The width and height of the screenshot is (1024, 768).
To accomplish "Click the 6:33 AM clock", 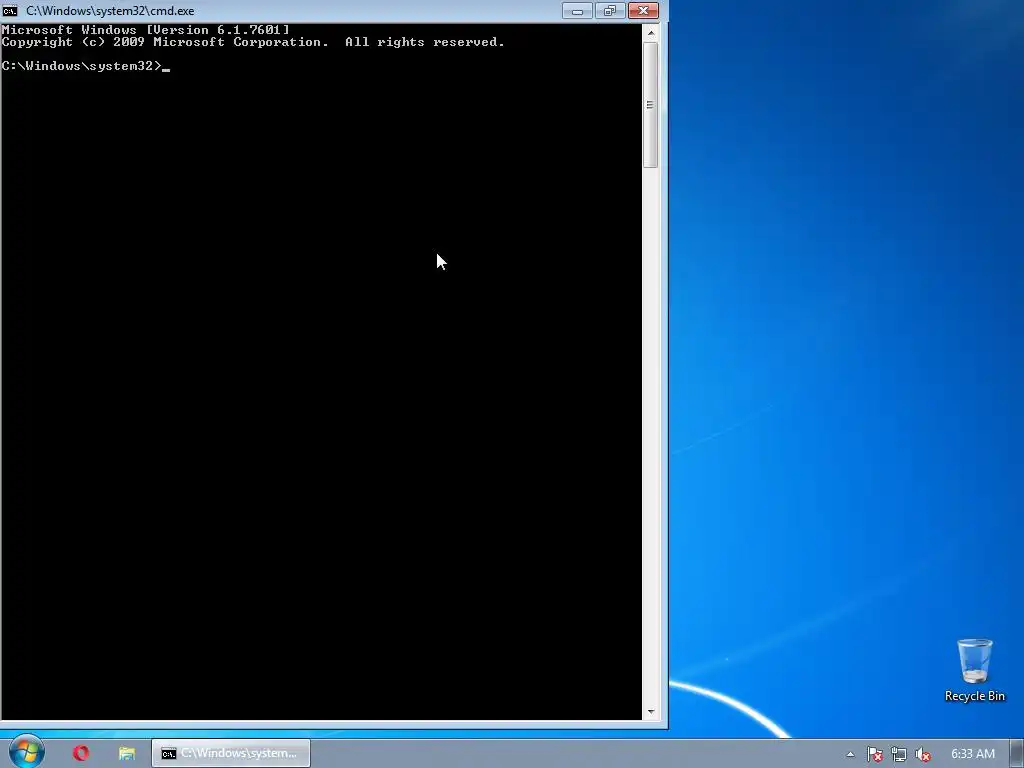I will pyautogui.click(x=972, y=754).
